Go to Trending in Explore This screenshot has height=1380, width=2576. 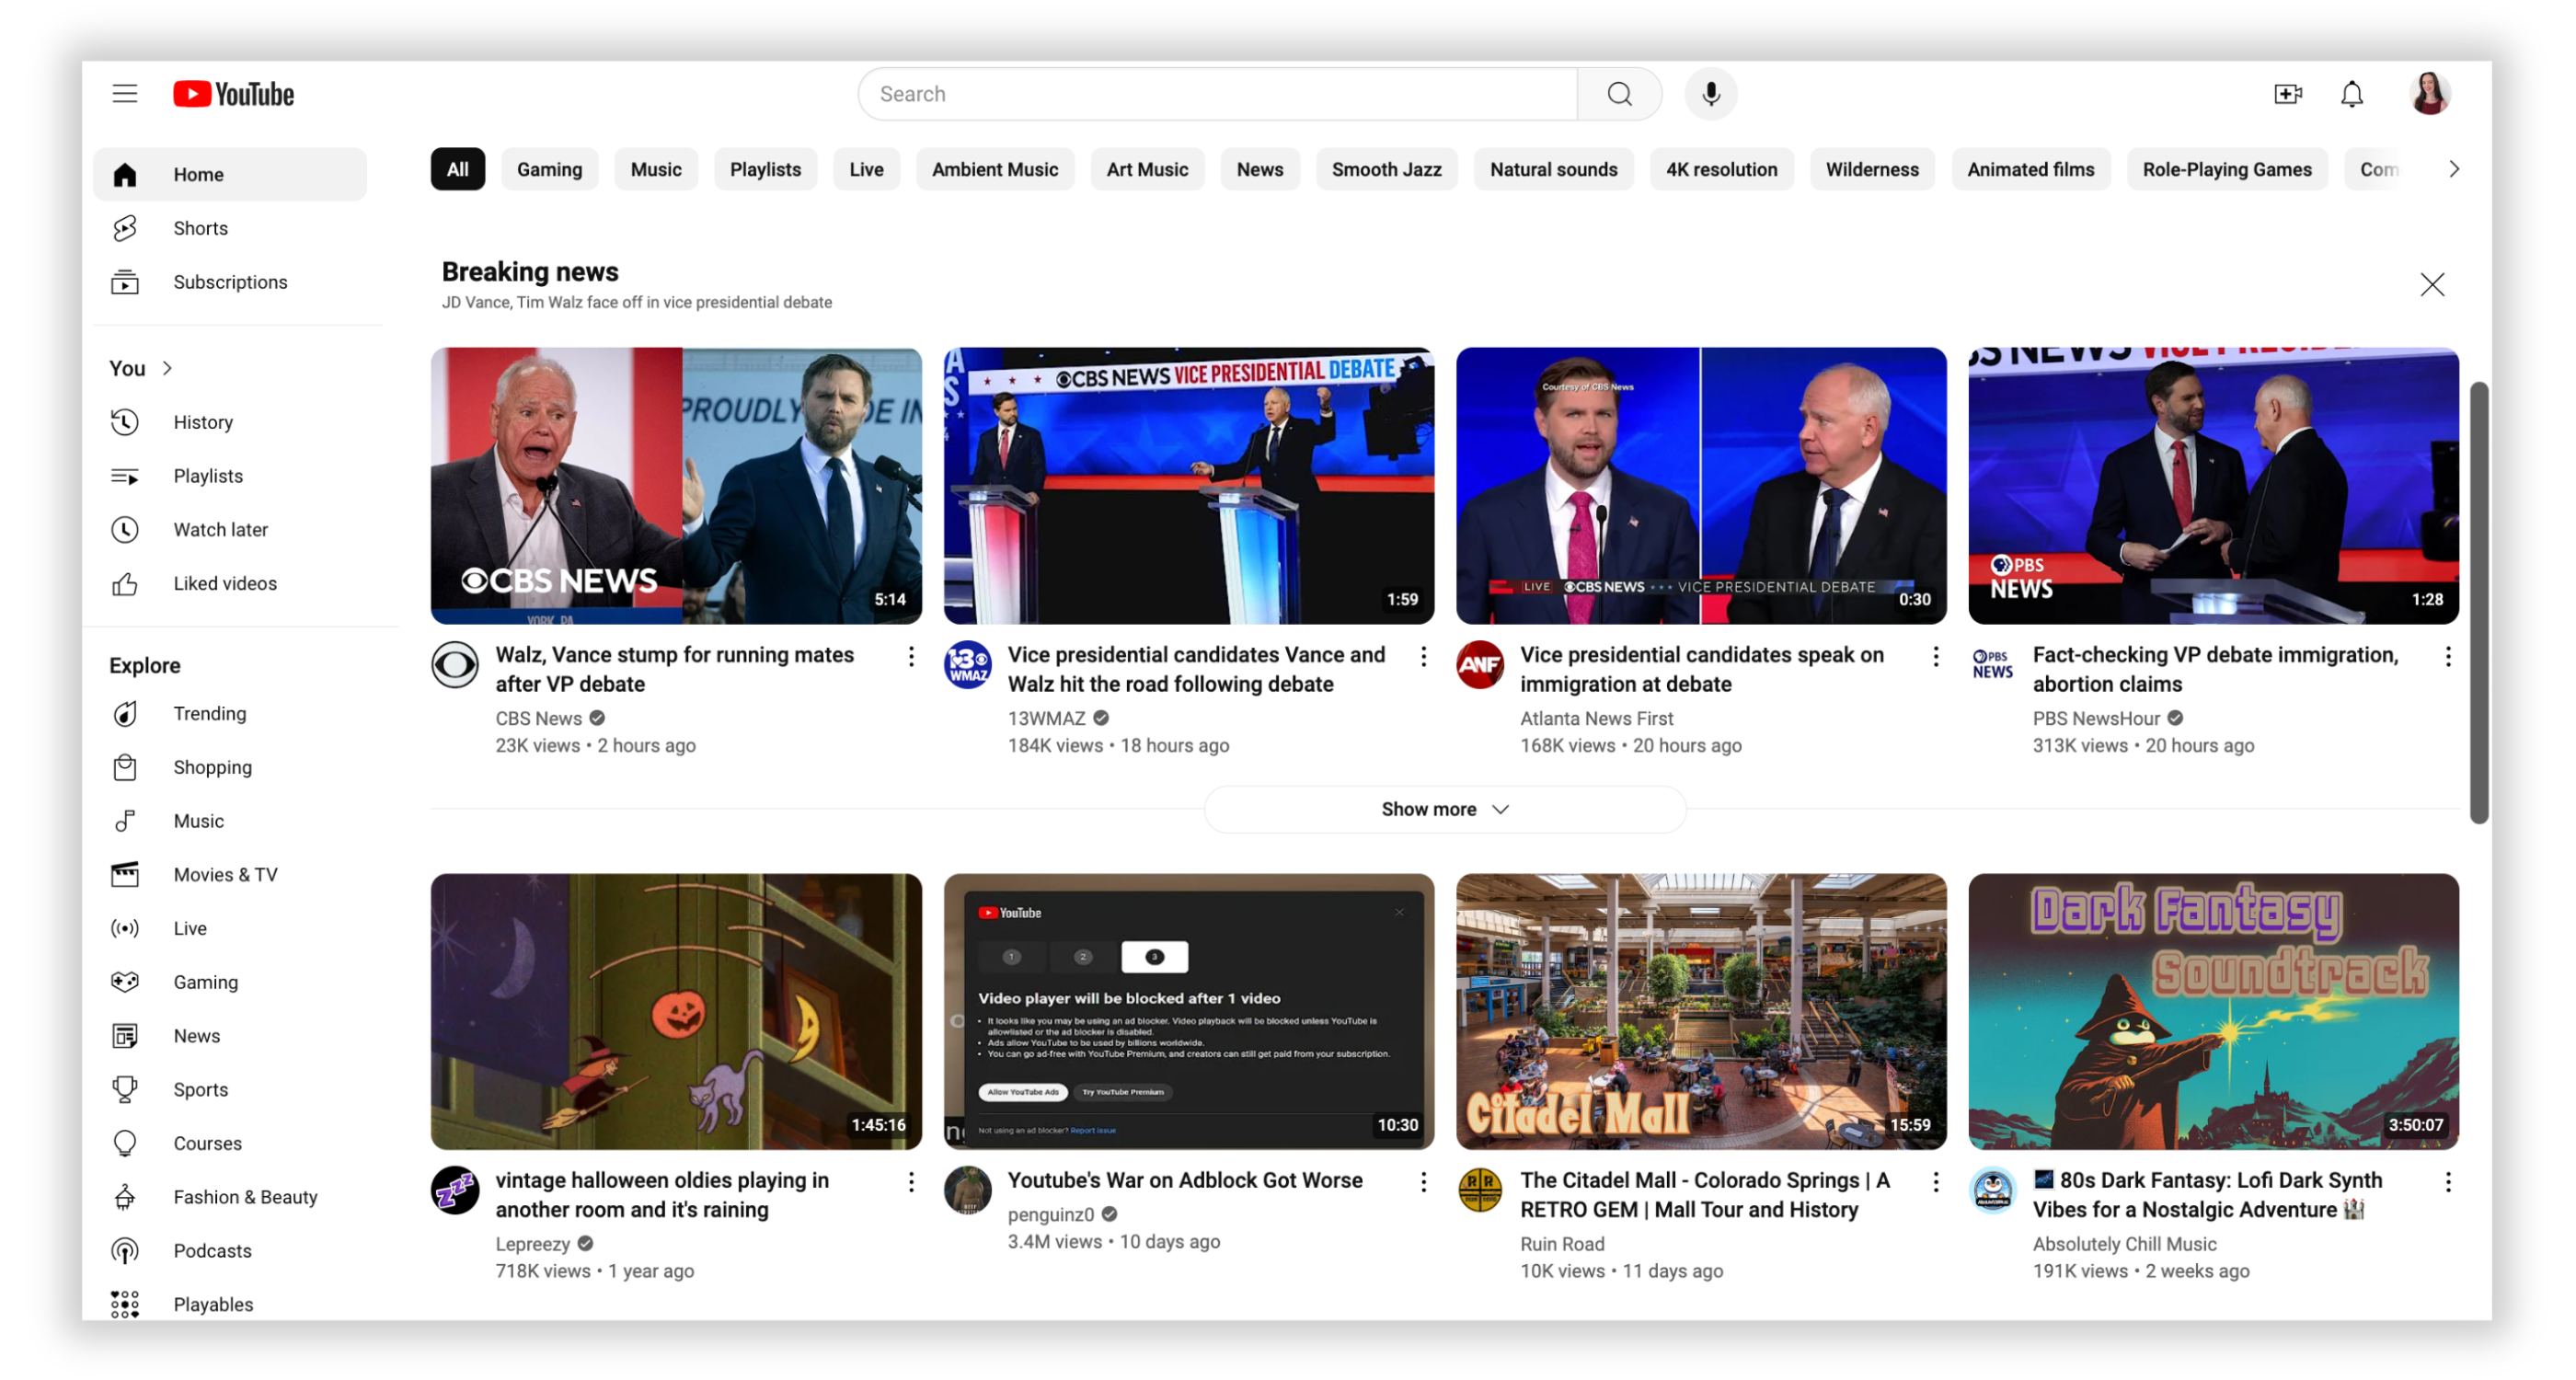(x=209, y=713)
